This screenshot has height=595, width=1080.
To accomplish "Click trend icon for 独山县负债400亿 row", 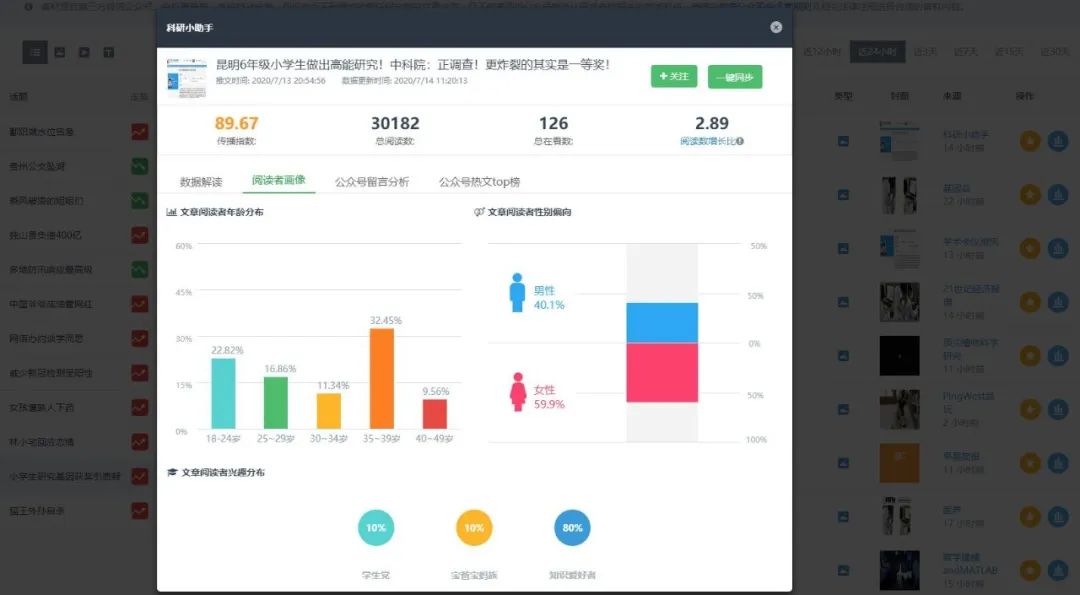I will point(140,235).
